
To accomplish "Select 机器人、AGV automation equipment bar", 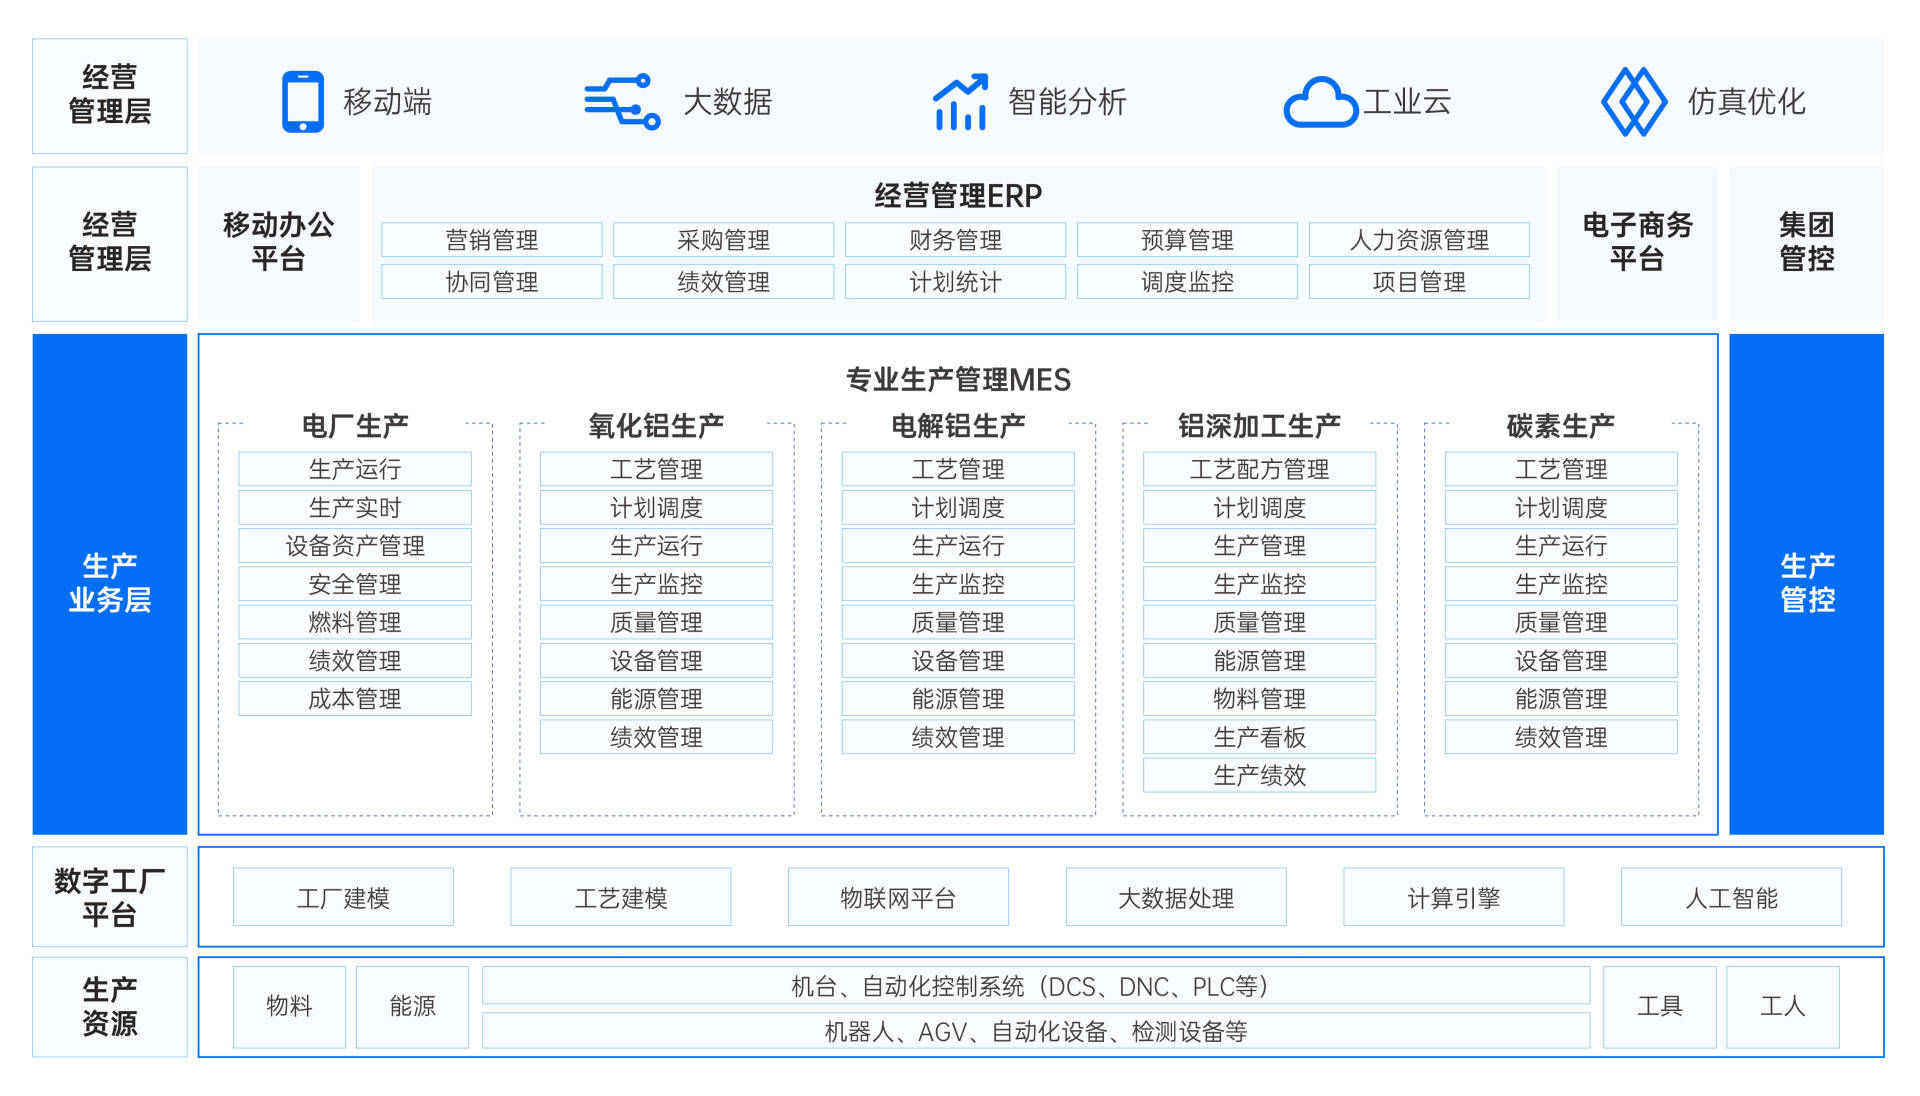I will coord(1035,1031).
